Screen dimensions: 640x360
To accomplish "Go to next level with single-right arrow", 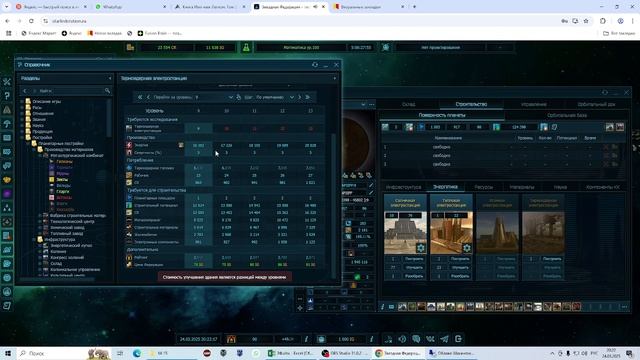I will 300,97.
